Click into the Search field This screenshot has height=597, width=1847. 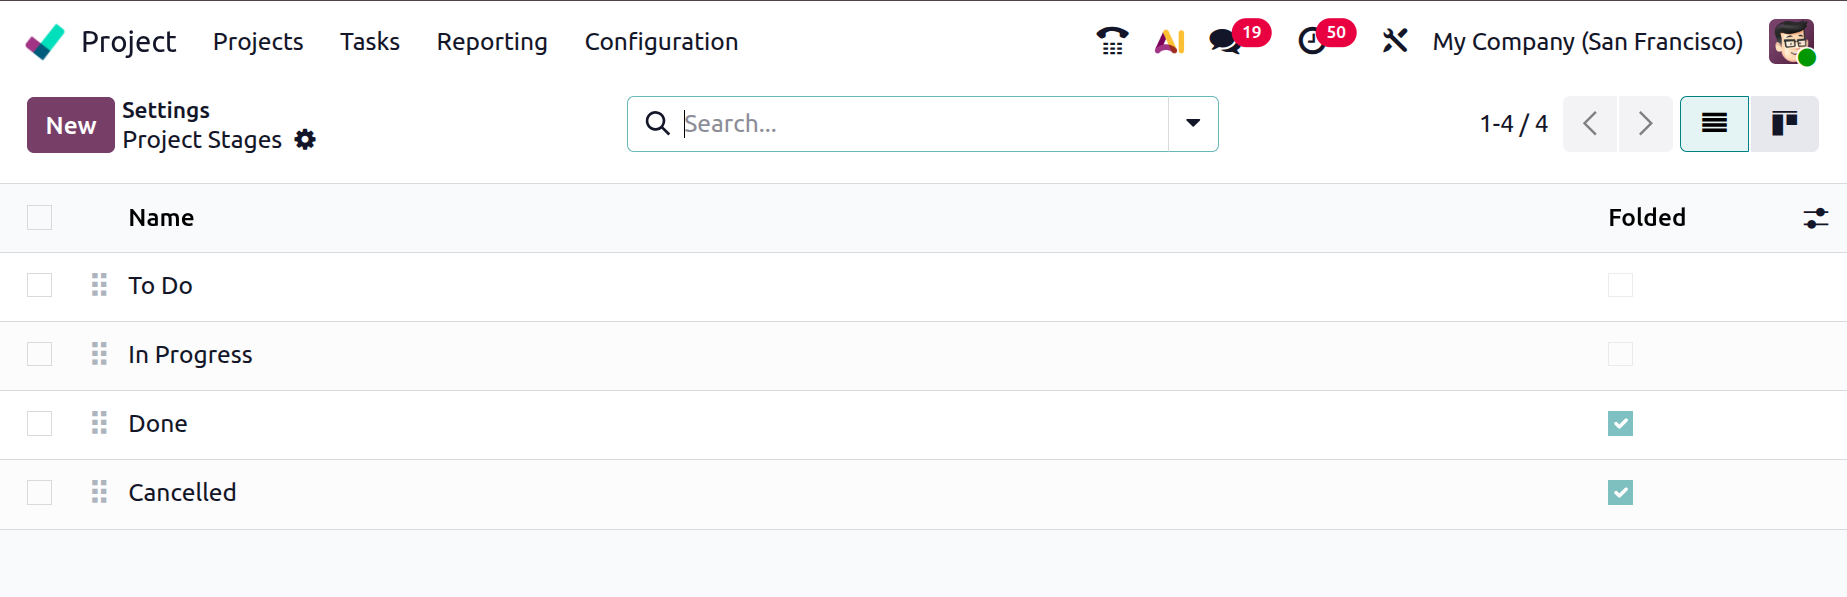(920, 124)
